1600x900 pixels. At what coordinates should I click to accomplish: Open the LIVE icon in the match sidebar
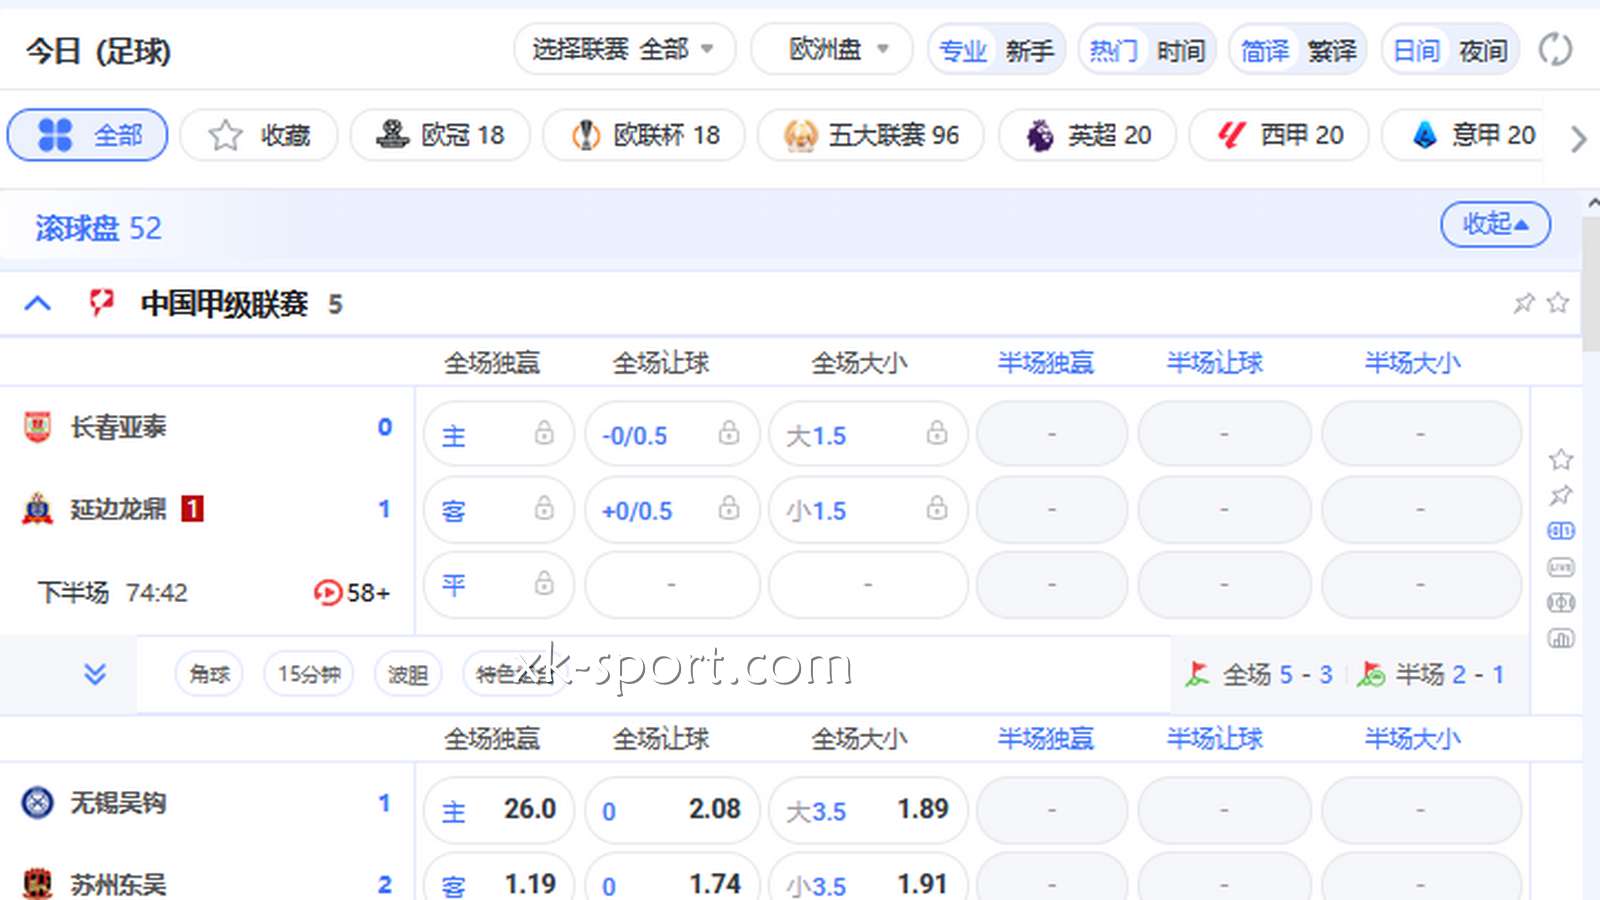(x=1561, y=567)
